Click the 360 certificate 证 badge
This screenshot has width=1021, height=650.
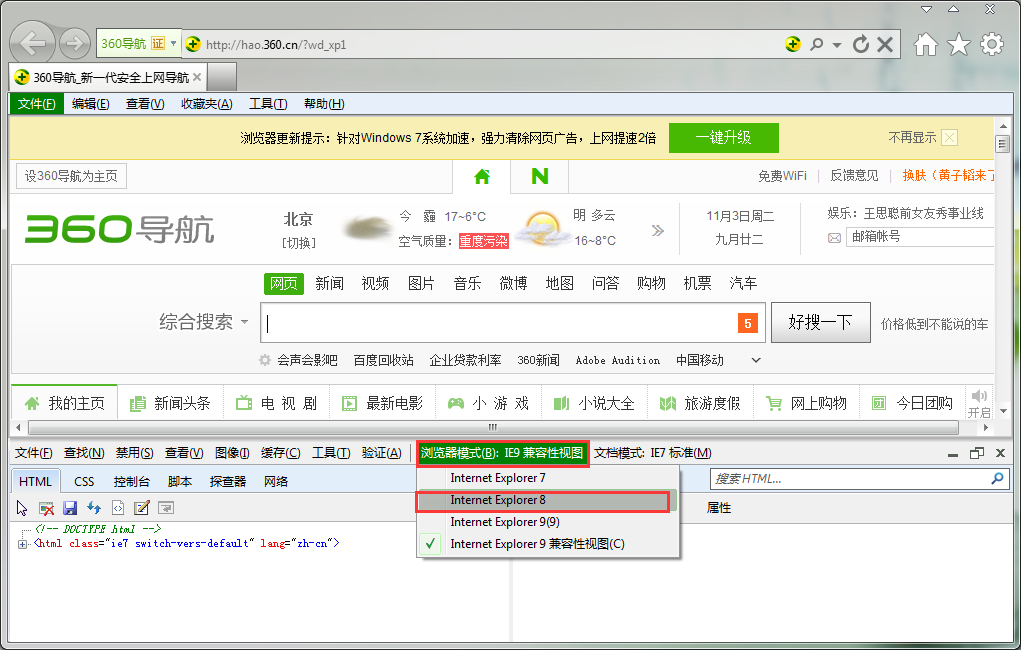pos(158,44)
